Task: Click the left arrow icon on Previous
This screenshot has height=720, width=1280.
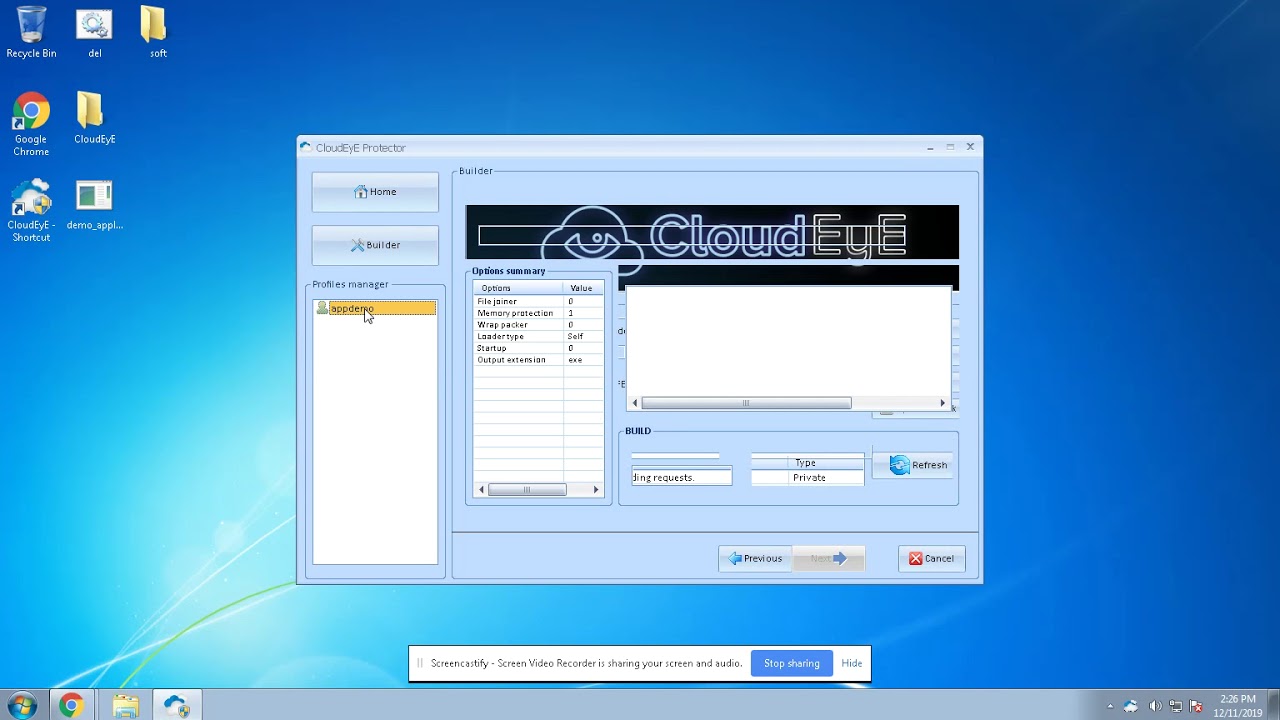Action: point(735,559)
